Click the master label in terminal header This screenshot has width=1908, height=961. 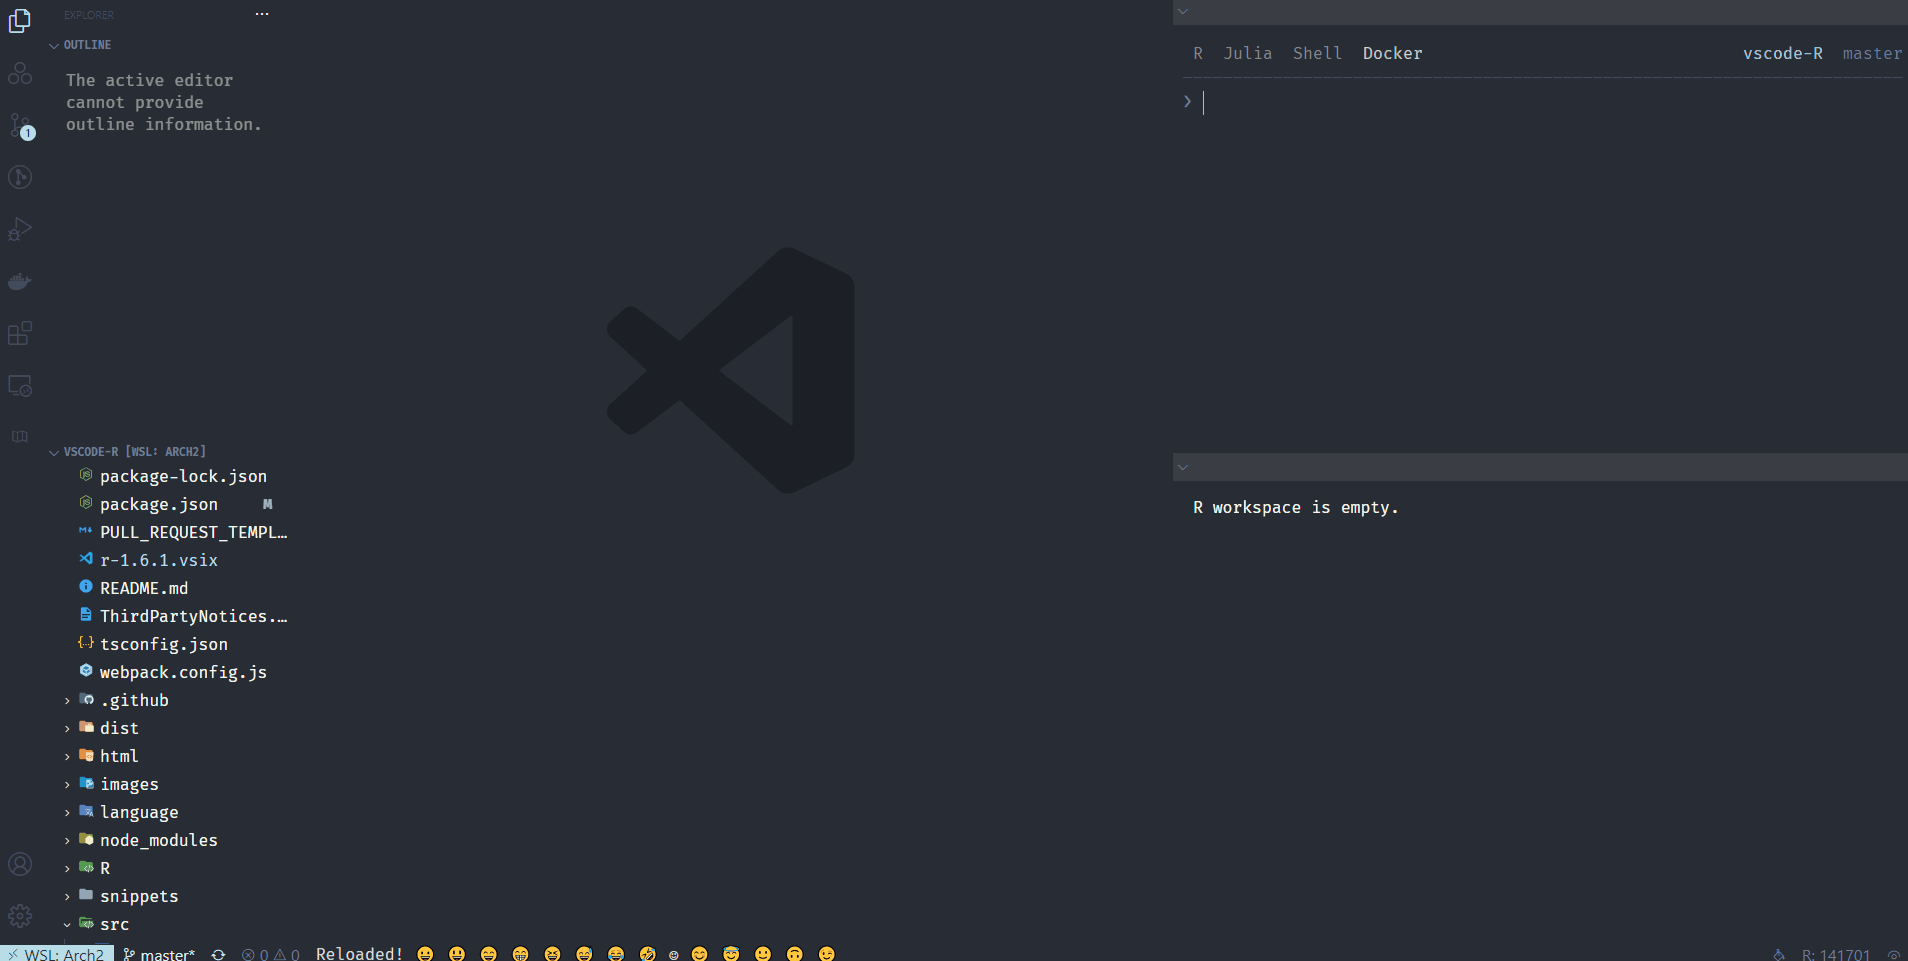pyautogui.click(x=1872, y=53)
